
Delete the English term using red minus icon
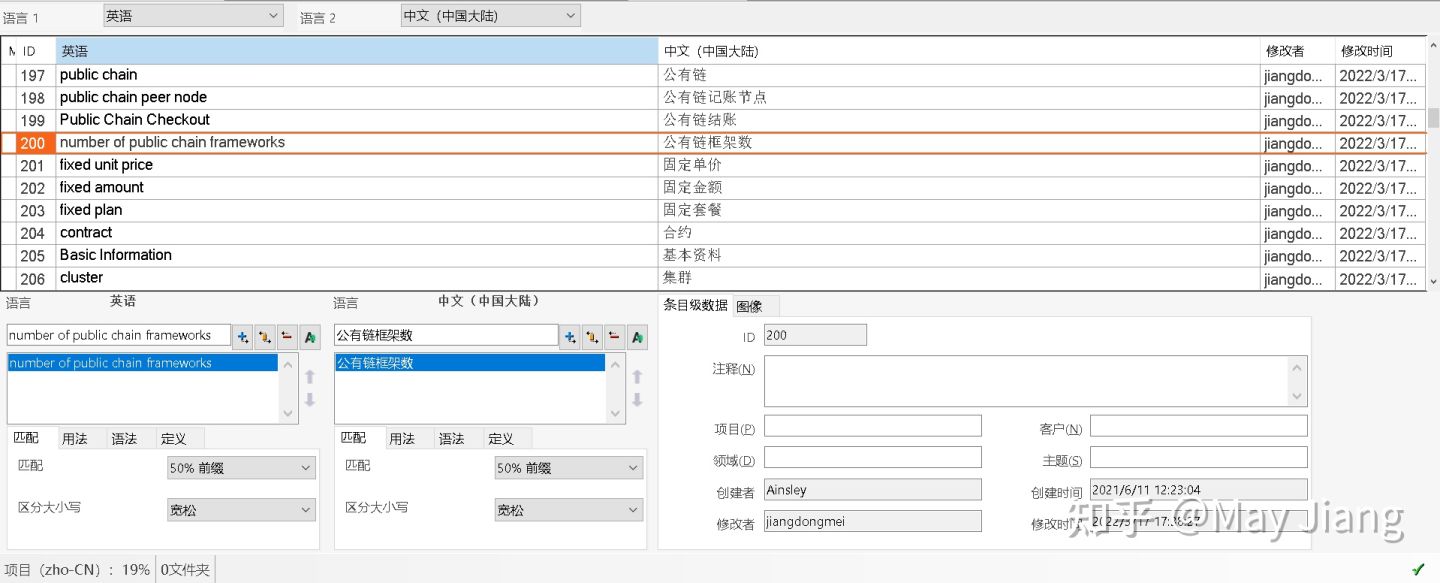coord(288,337)
